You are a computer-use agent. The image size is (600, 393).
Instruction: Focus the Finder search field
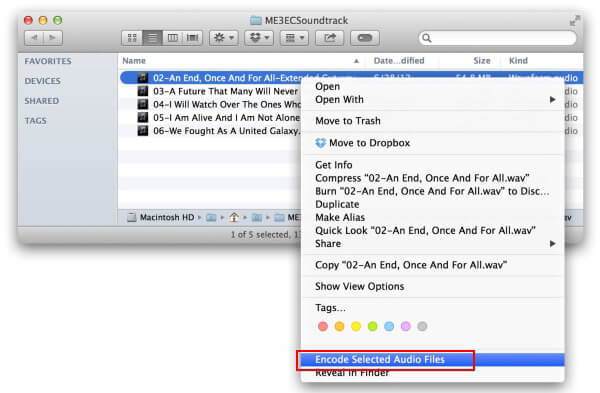click(x=497, y=38)
